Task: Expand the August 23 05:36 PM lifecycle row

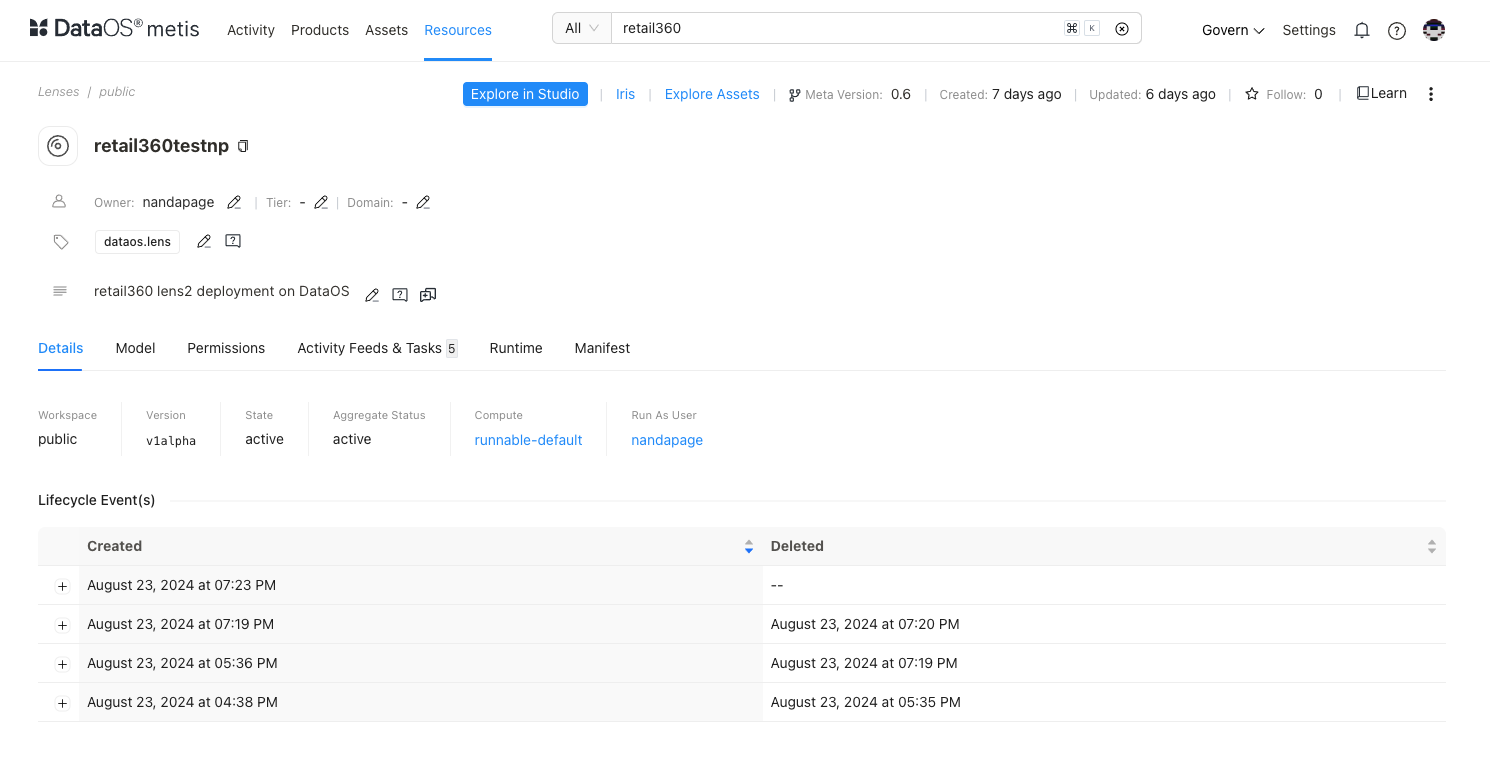Action: 62,664
